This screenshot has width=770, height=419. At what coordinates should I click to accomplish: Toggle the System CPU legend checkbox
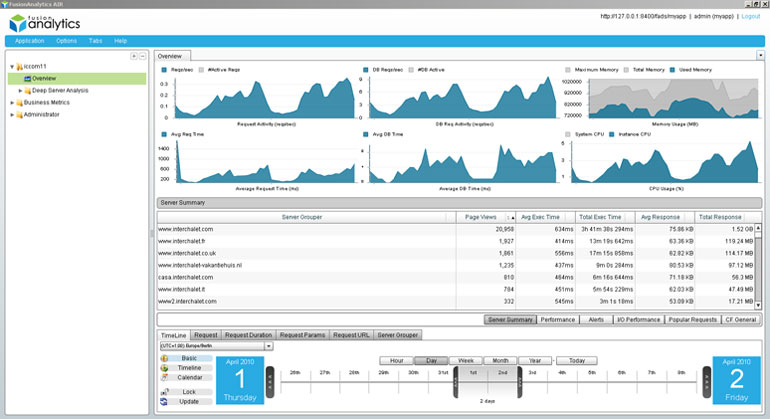pyautogui.click(x=568, y=134)
